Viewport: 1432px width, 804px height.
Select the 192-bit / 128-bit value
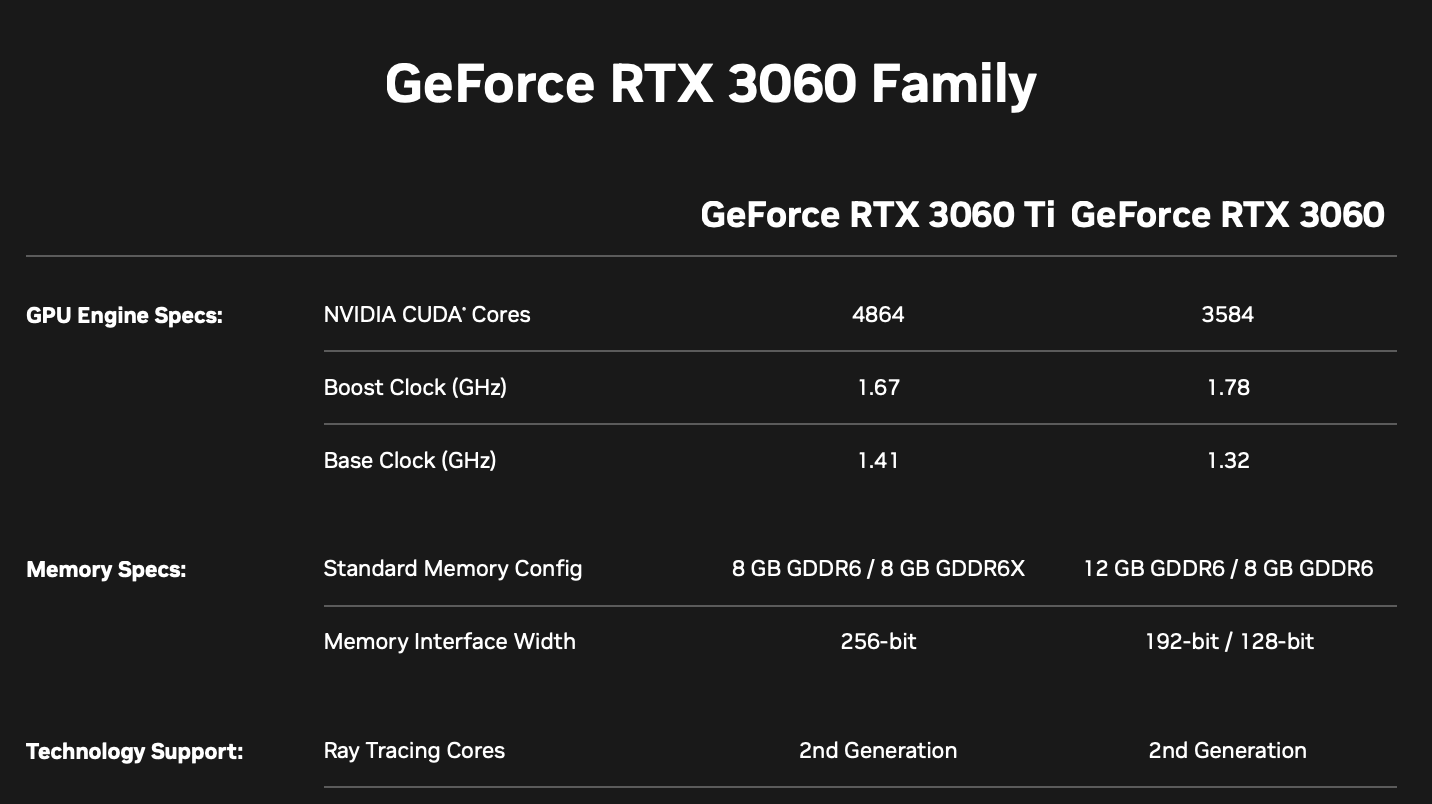[1229, 641]
